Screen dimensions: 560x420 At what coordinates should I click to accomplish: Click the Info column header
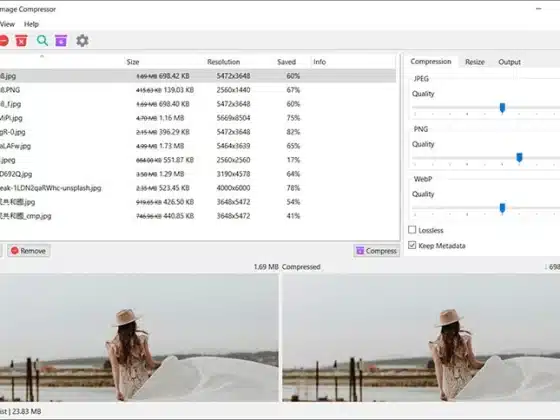(320, 62)
